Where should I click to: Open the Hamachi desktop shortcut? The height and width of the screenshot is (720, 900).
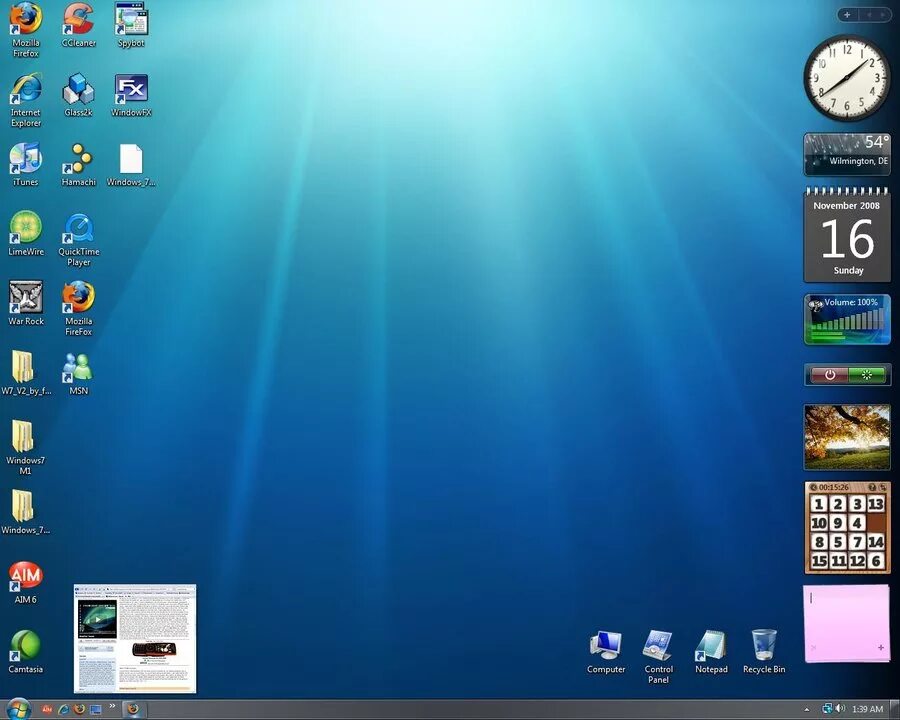pos(79,164)
